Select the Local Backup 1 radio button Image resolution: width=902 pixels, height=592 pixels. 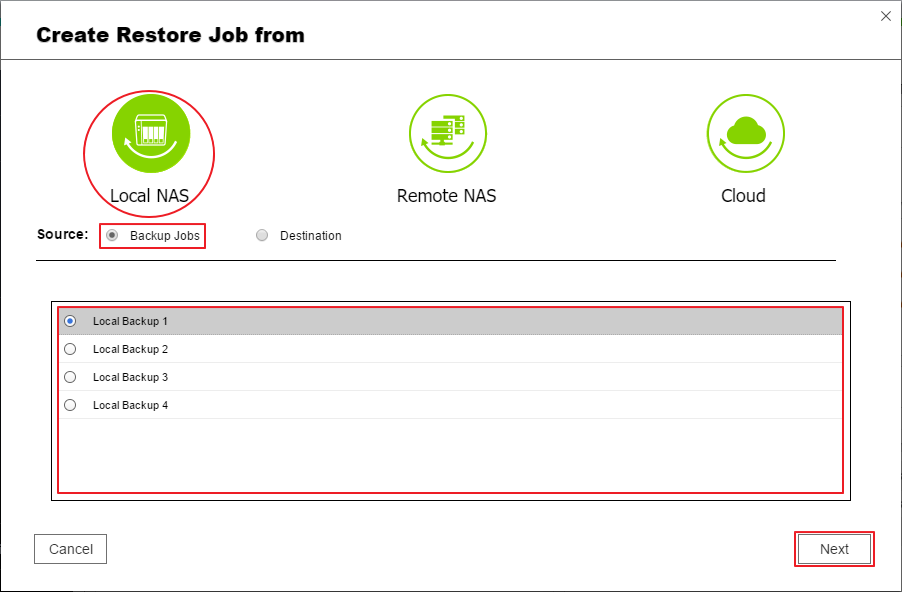click(70, 321)
